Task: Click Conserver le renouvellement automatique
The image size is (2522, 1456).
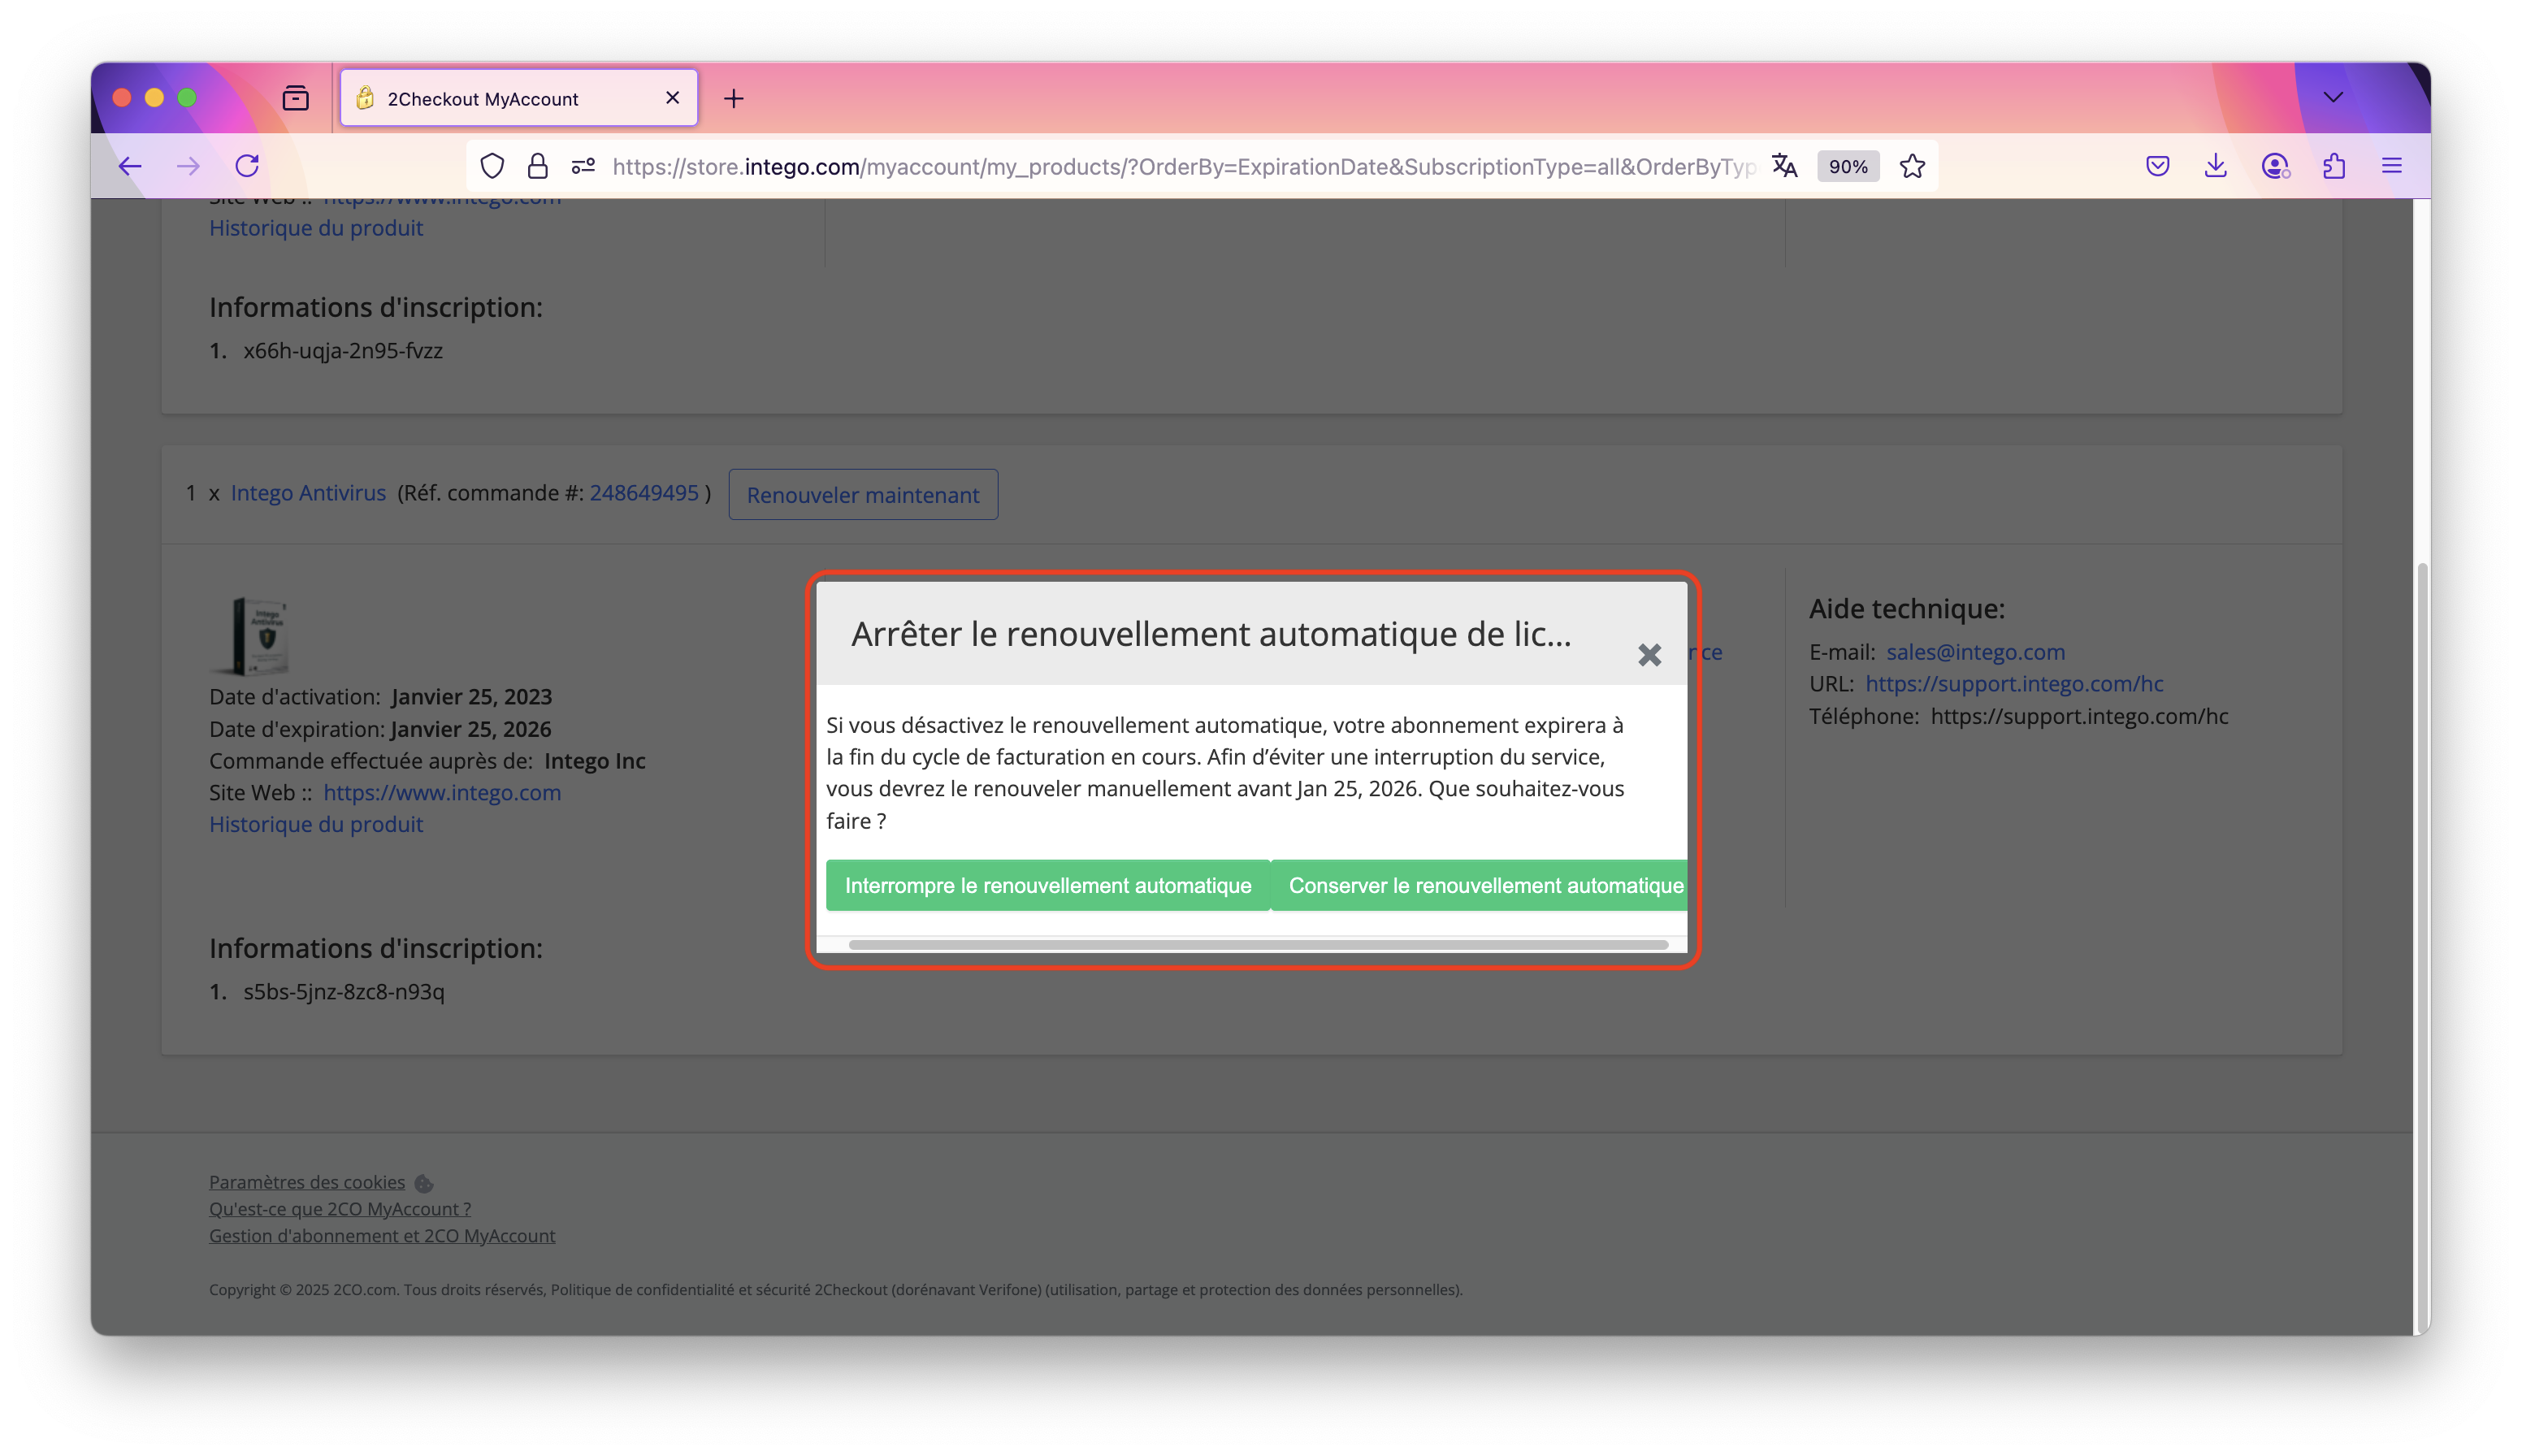Action: 1478,885
